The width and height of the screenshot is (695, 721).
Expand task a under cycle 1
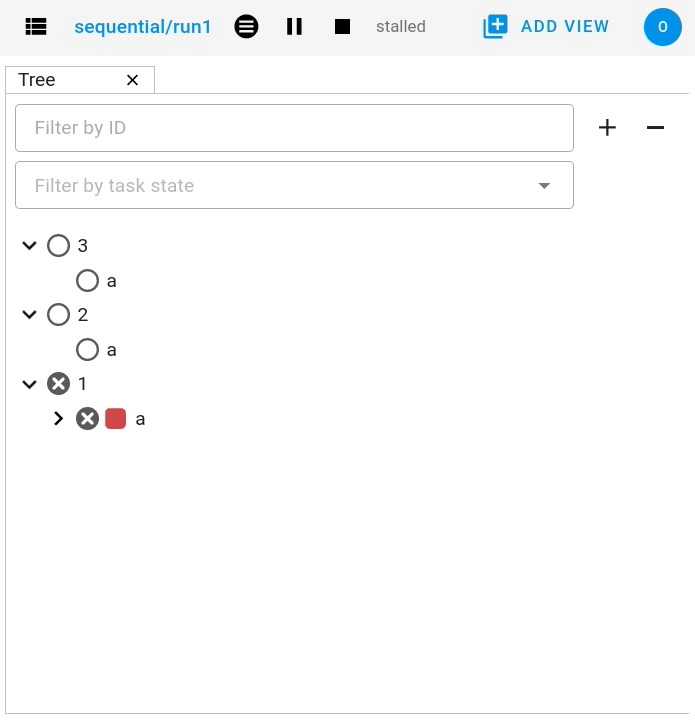[58, 419]
